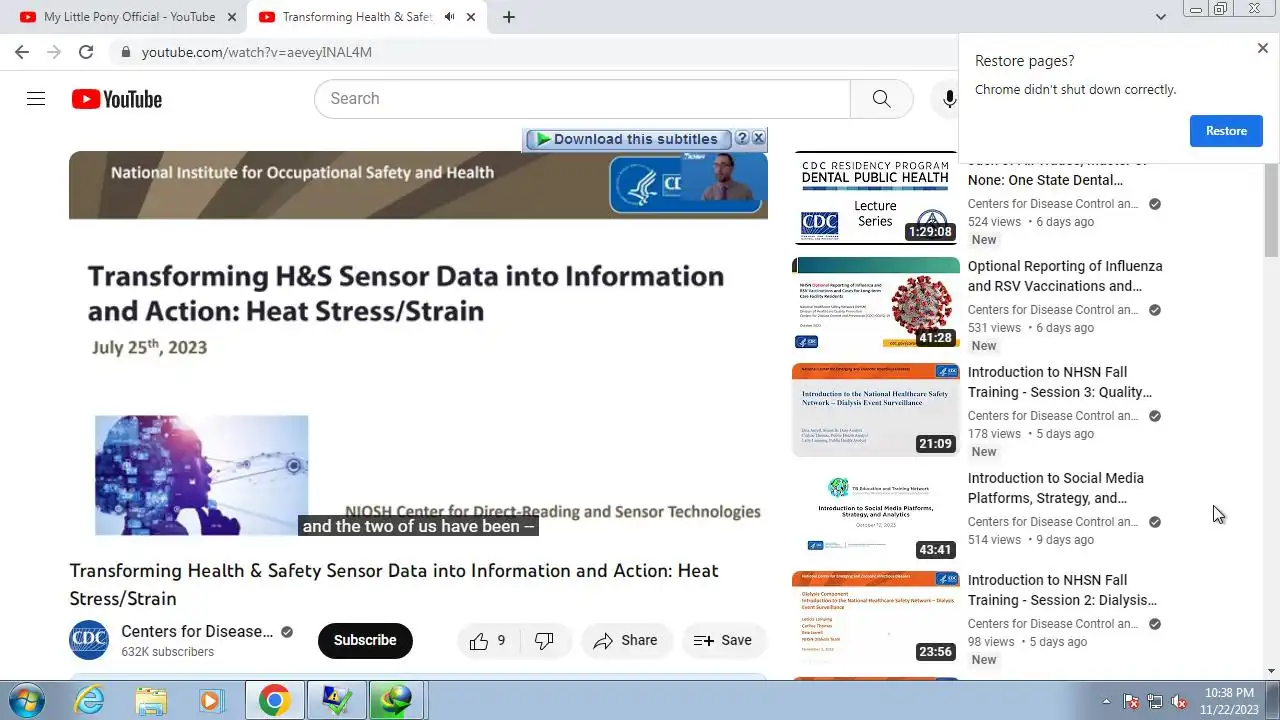This screenshot has width=1280, height=720.
Task: Open the YouTube hamburger guide menu
Action: tap(36, 99)
